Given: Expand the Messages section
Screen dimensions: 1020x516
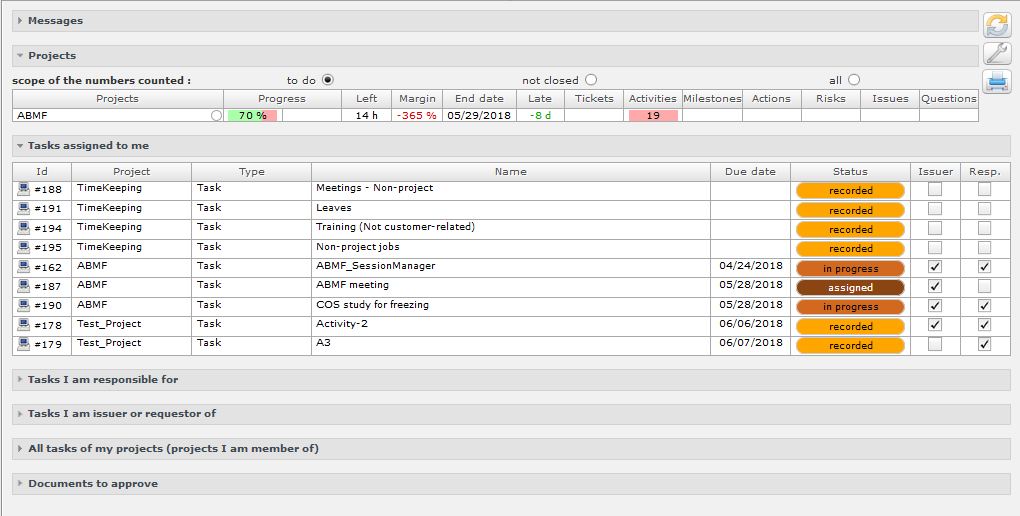Looking at the screenshot, I should [x=55, y=21].
